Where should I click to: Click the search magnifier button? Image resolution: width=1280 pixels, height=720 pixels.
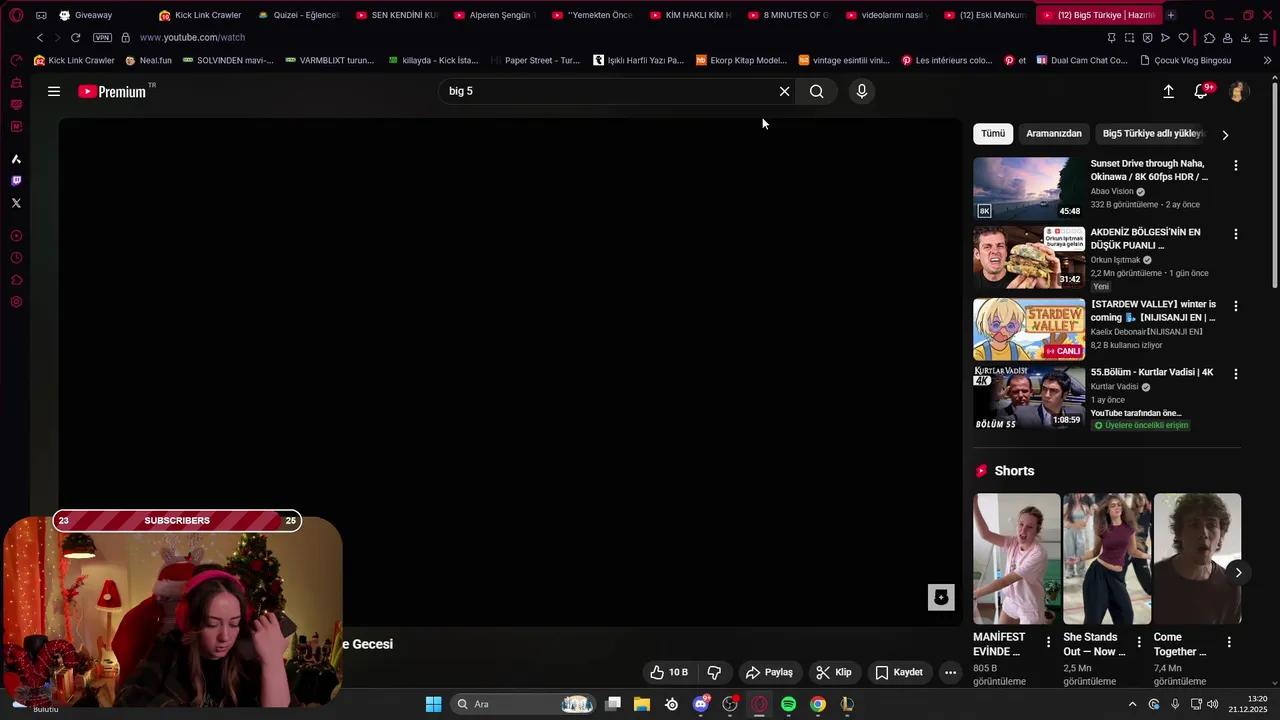[x=817, y=91]
